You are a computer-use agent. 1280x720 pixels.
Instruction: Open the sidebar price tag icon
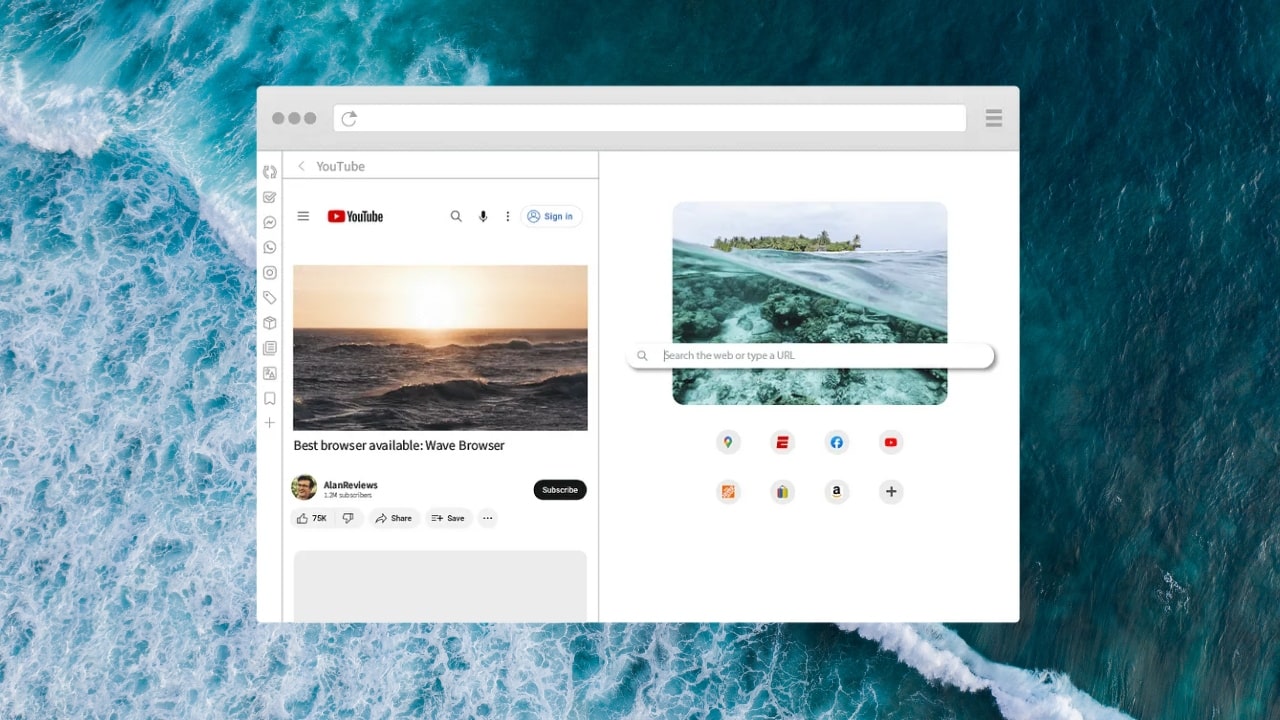(270, 297)
